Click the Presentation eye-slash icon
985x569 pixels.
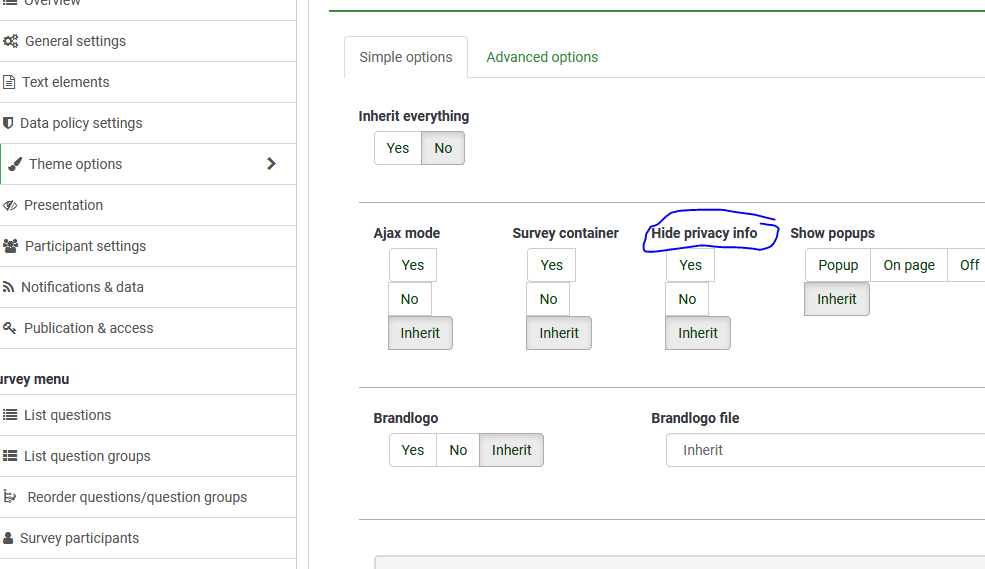[10, 205]
